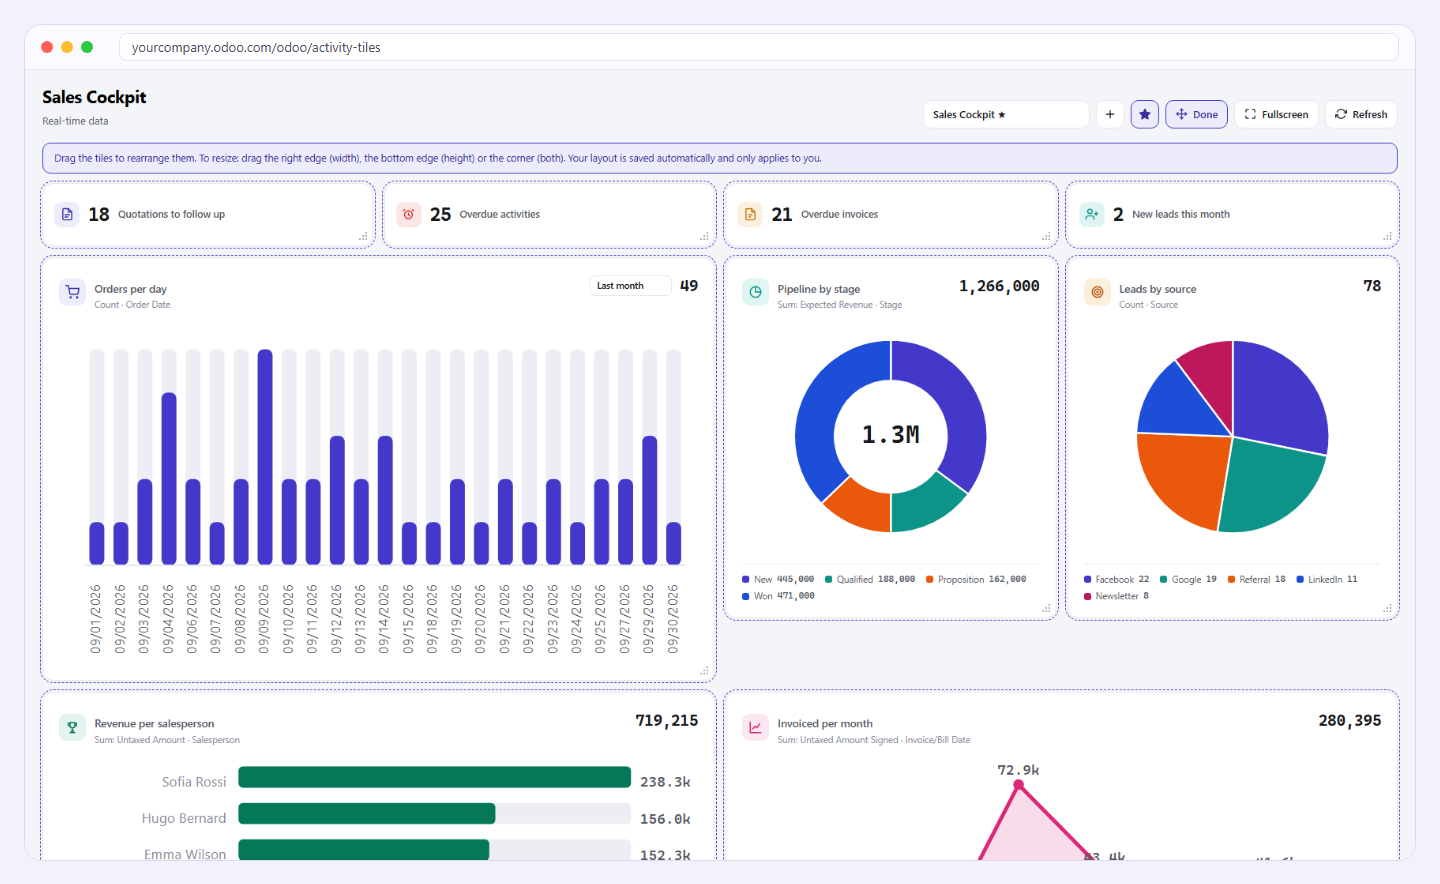Click Sofia Rossi's green revenue bar
This screenshot has height=884, width=1440.
tap(434, 778)
